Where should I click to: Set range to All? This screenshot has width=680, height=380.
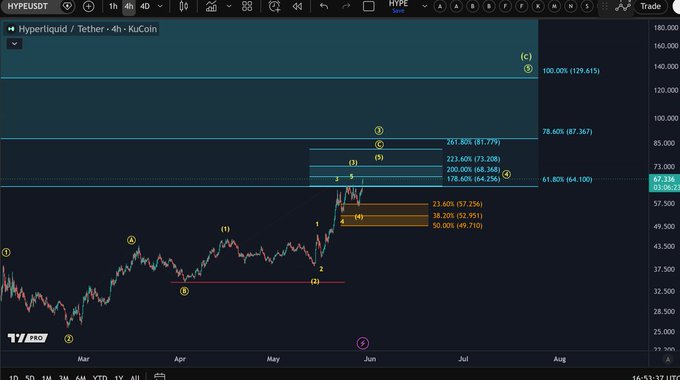coord(135,377)
